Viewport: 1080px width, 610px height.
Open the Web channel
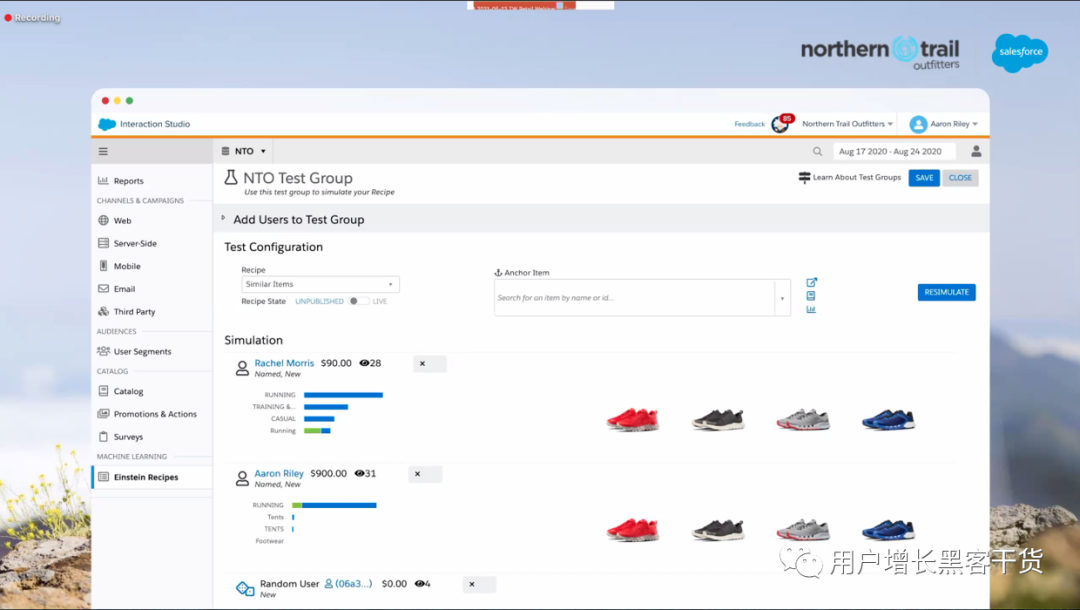[x=123, y=221]
